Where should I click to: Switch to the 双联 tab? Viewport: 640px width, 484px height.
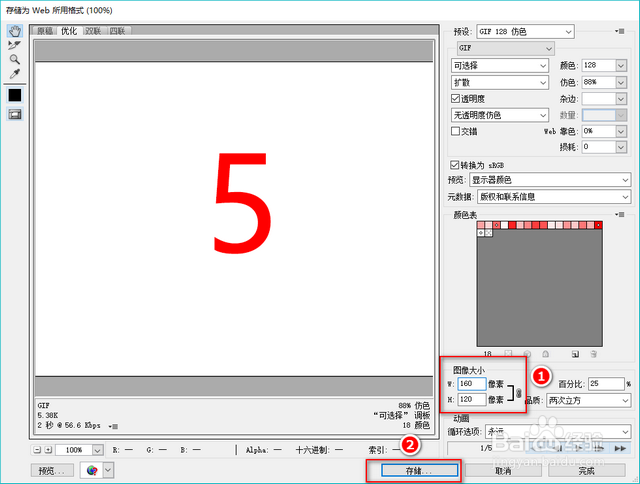pyautogui.click(x=93, y=31)
